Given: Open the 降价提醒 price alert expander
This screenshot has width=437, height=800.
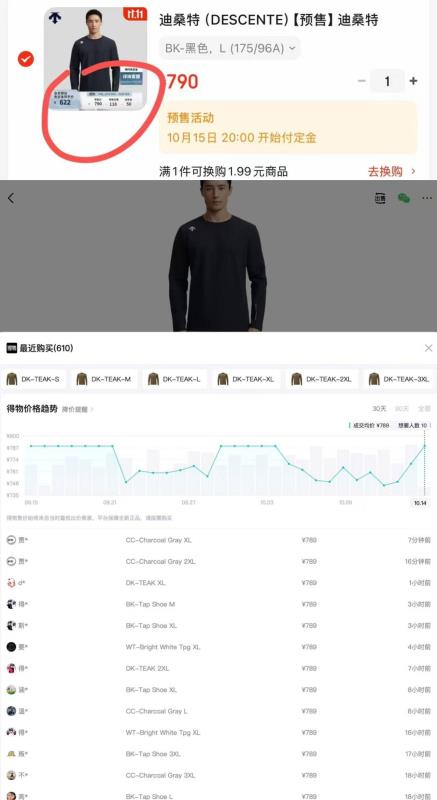Looking at the screenshot, I should pyautogui.click(x=78, y=409).
